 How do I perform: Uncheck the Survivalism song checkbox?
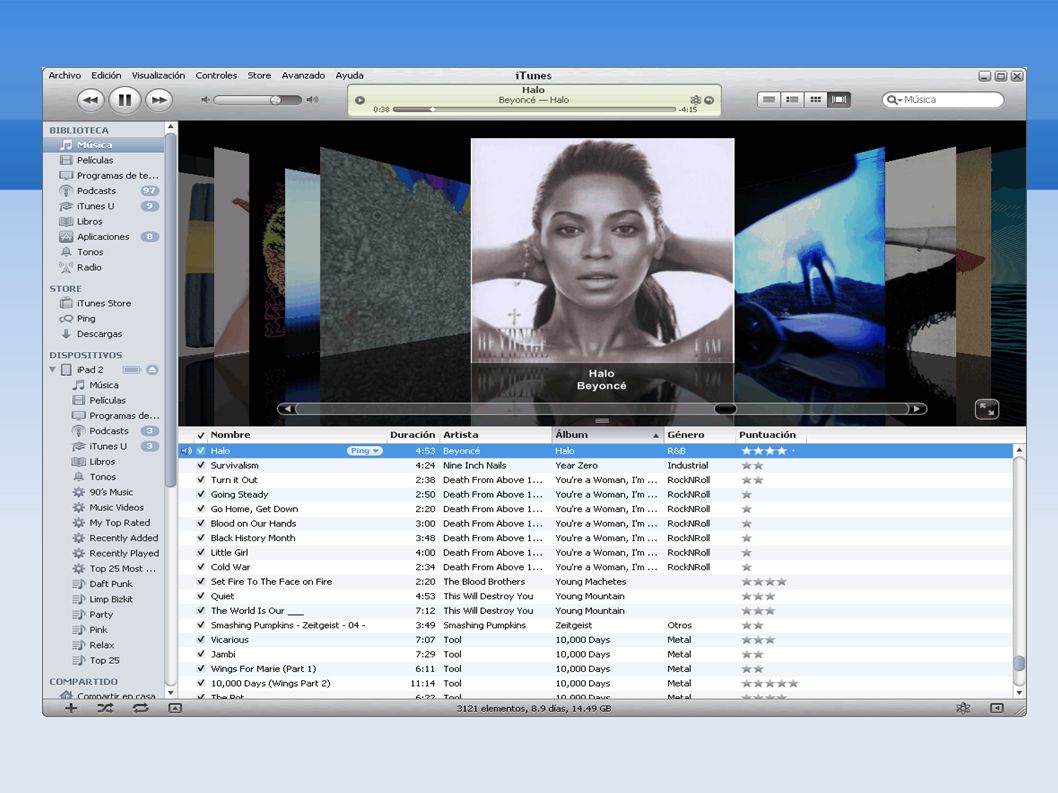click(x=200, y=465)
